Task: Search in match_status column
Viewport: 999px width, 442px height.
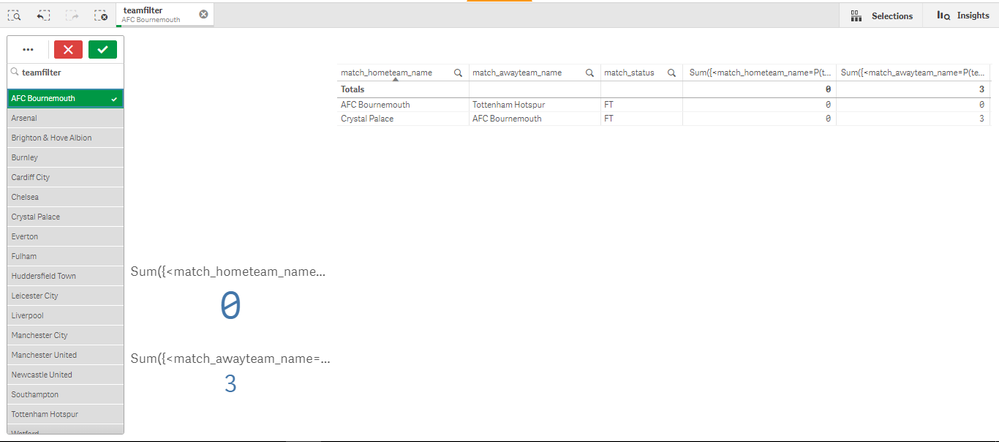Action: point(672,73)
